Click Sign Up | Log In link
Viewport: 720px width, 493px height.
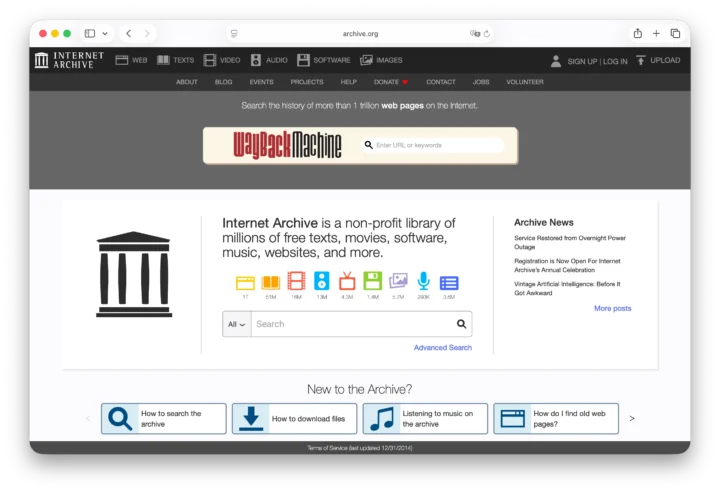click(x=597, y=62)
